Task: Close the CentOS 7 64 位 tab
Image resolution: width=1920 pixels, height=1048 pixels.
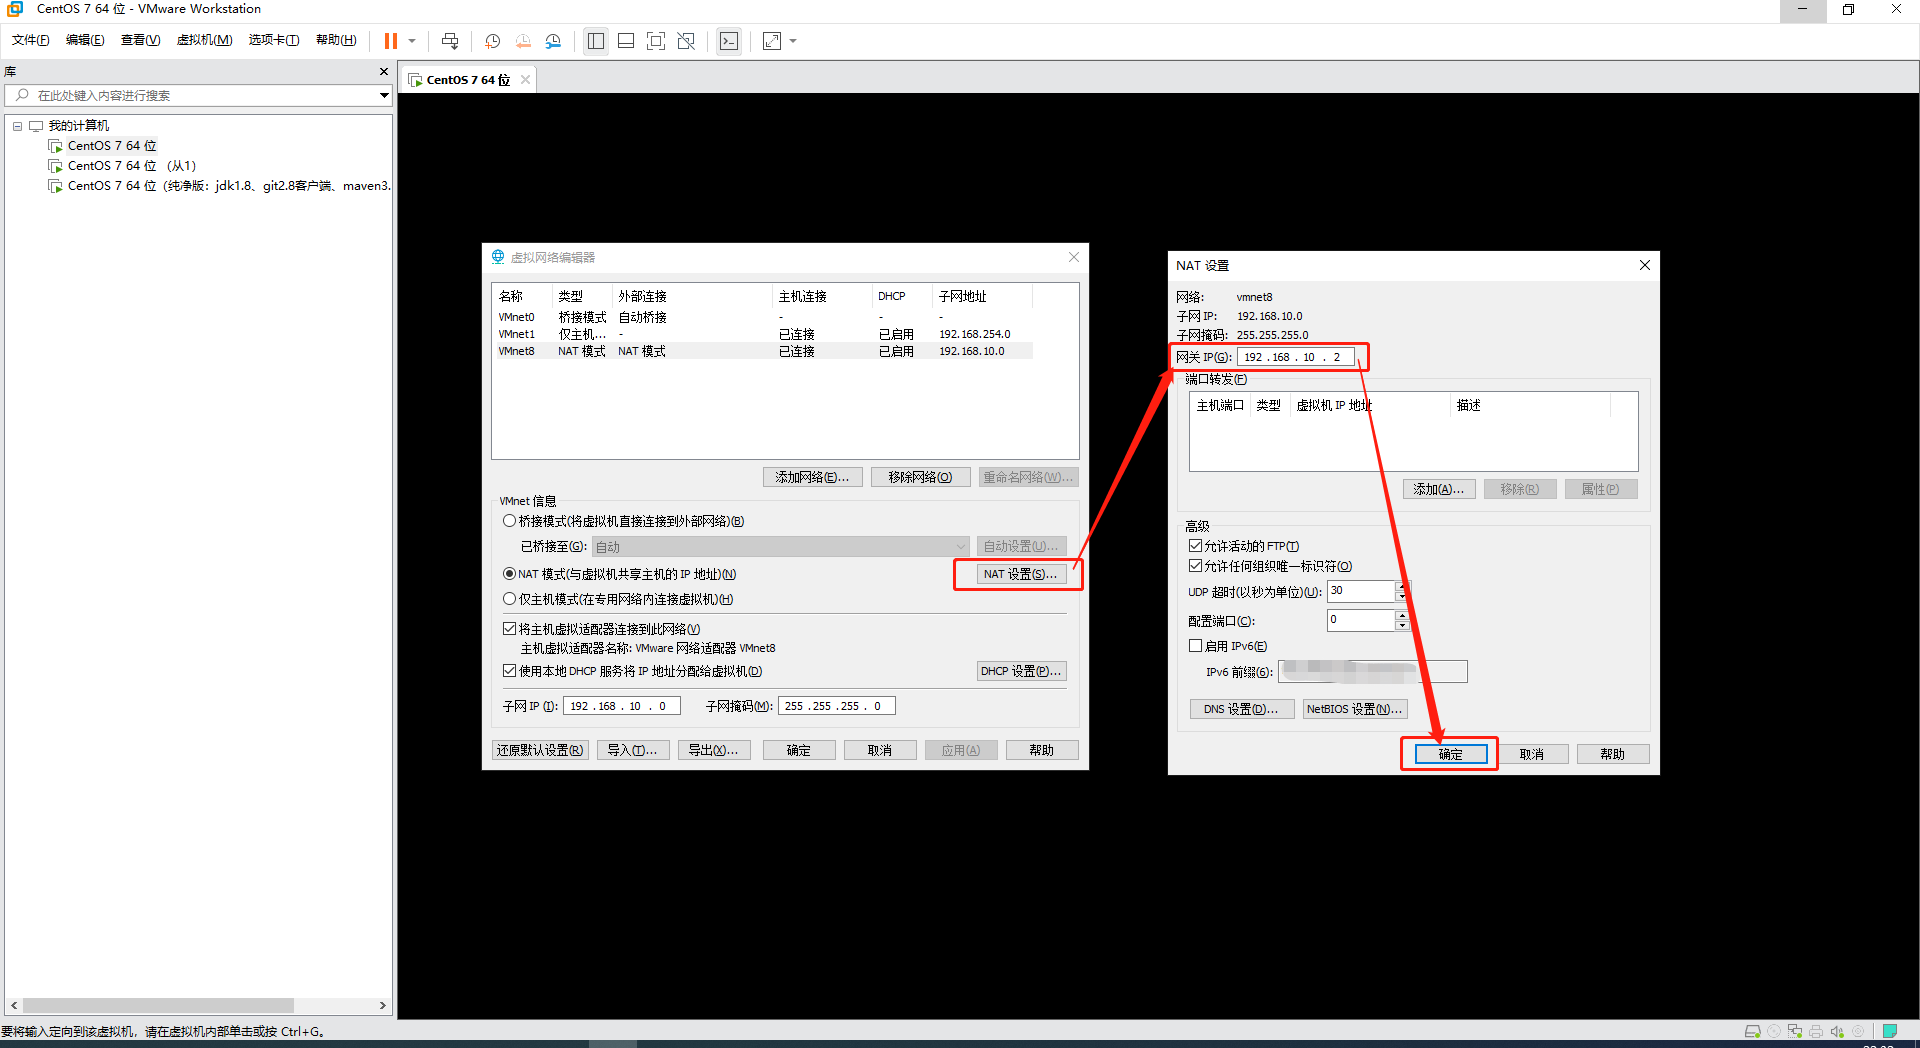Action: (525, 80)
